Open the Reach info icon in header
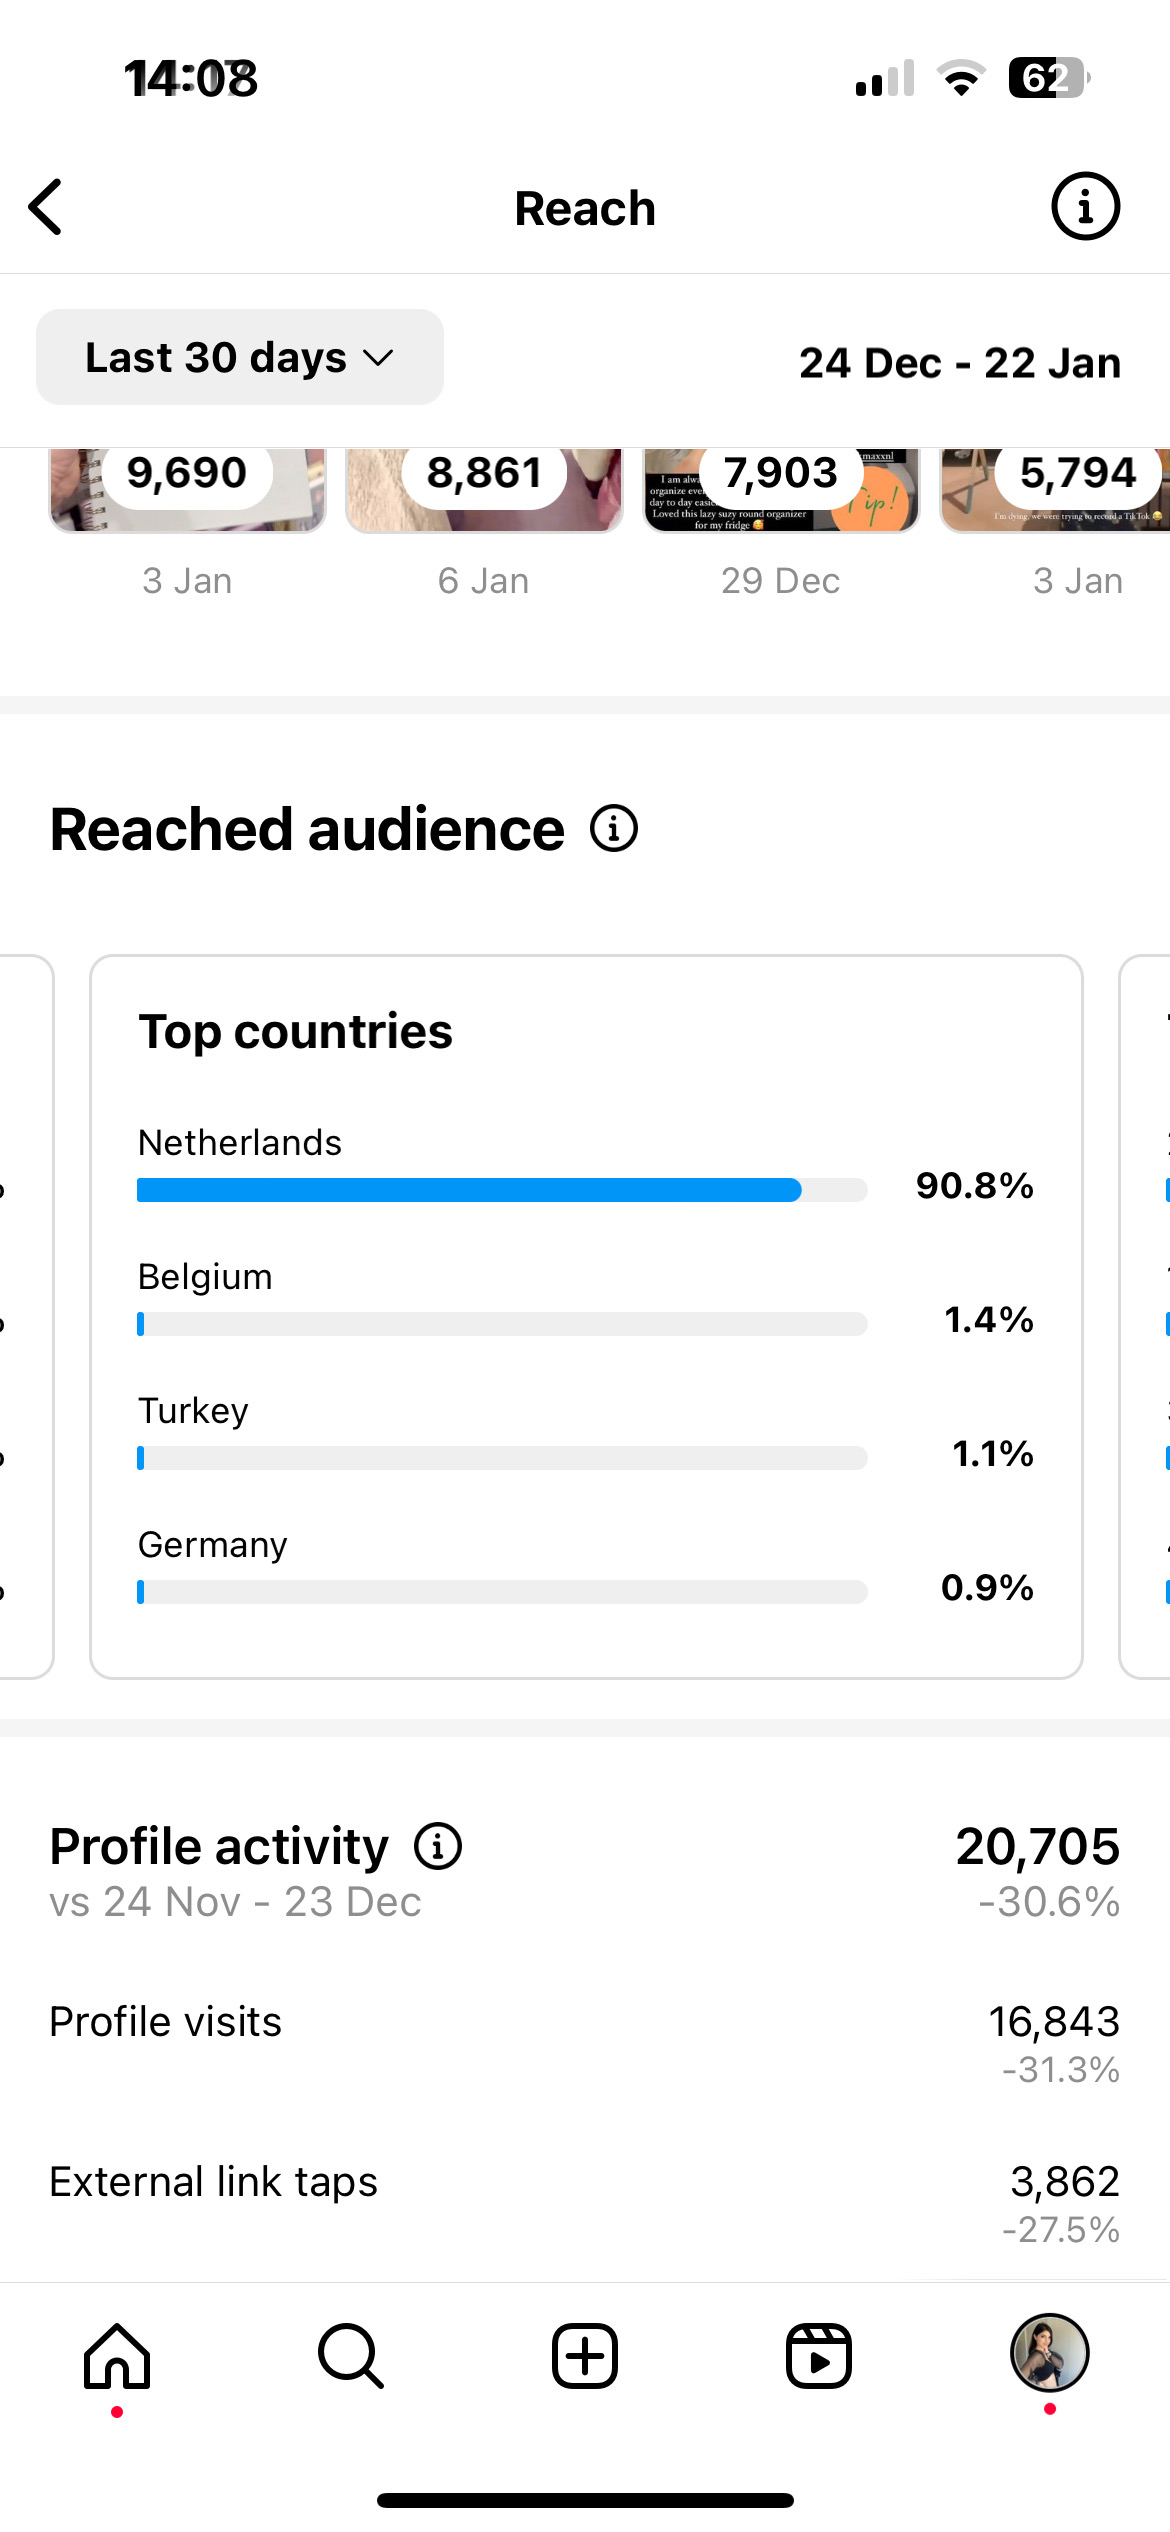This screenshot has width=1170, height=2532. pyautogui.click(x=1085, y=207)
